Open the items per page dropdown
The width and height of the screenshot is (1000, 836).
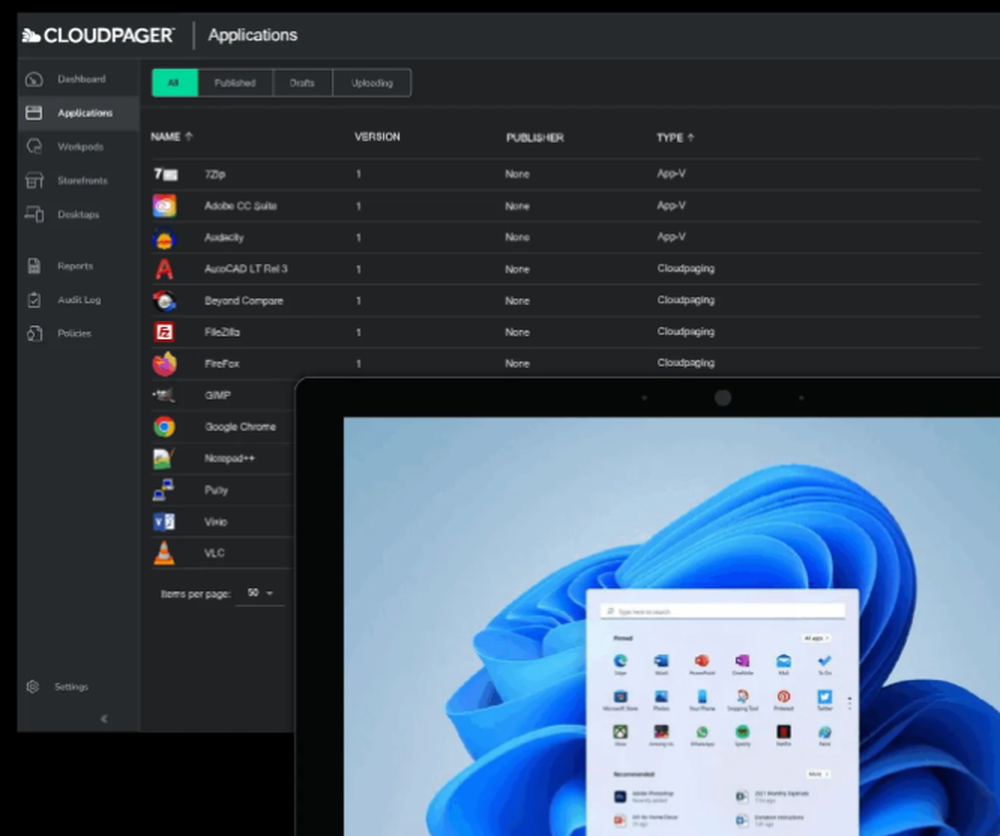point(260,593)
